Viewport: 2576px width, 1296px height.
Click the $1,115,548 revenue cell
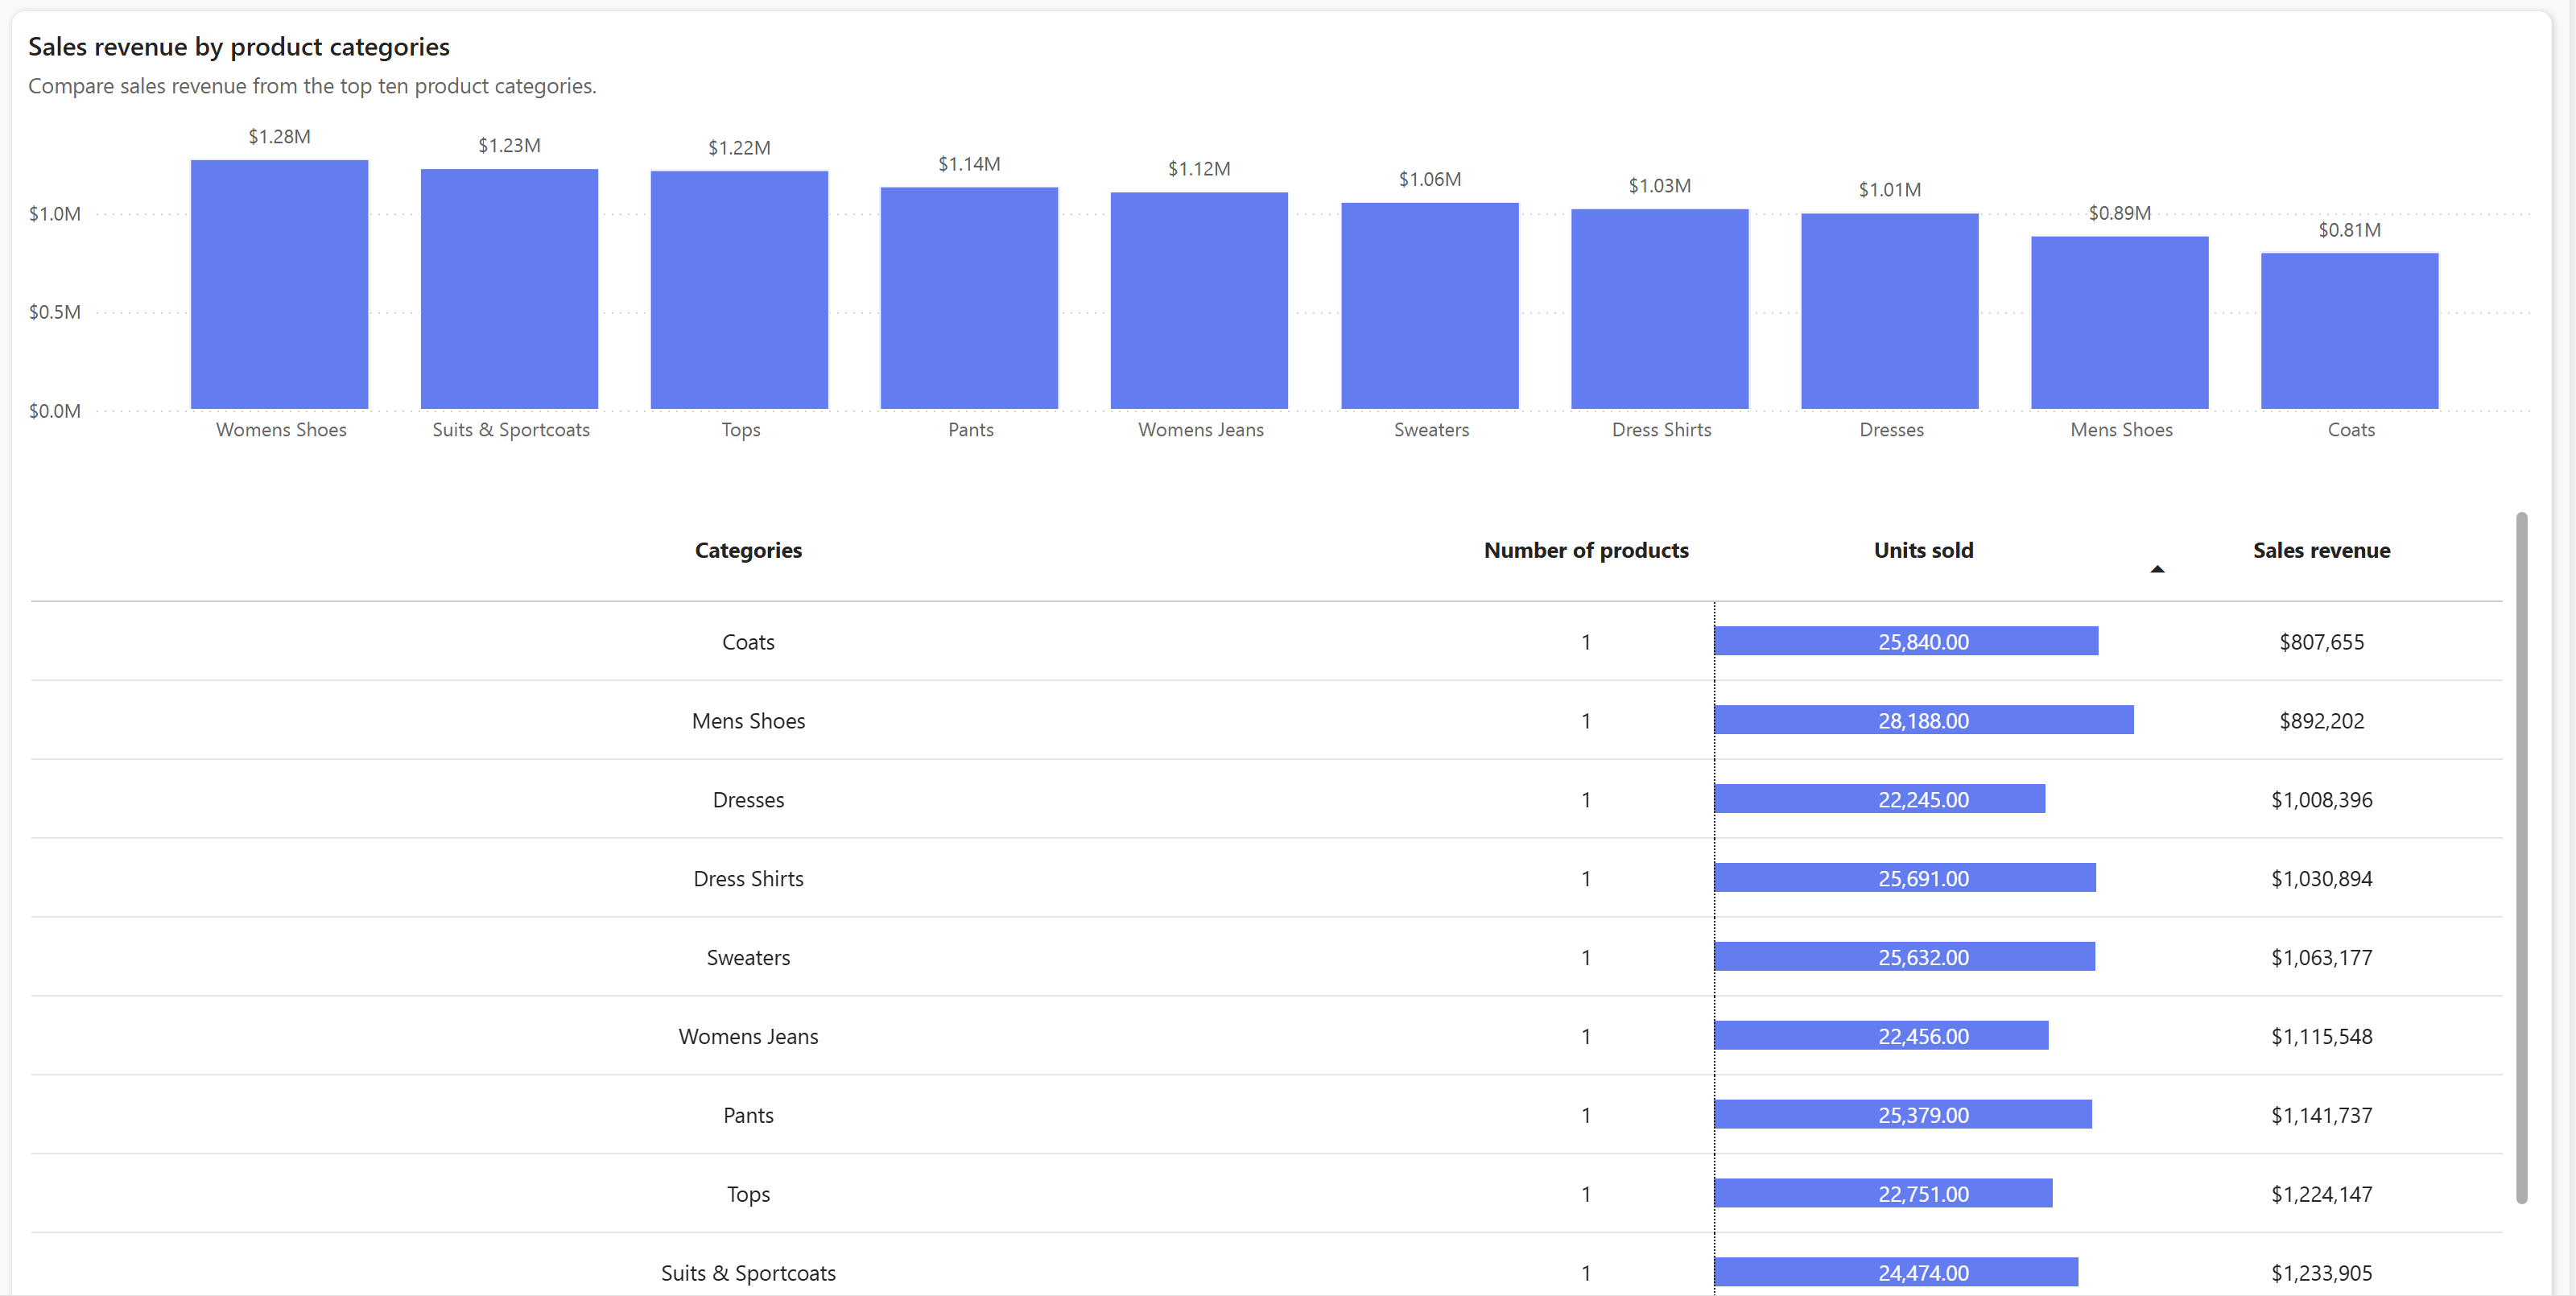(x=2321, y=1037)
